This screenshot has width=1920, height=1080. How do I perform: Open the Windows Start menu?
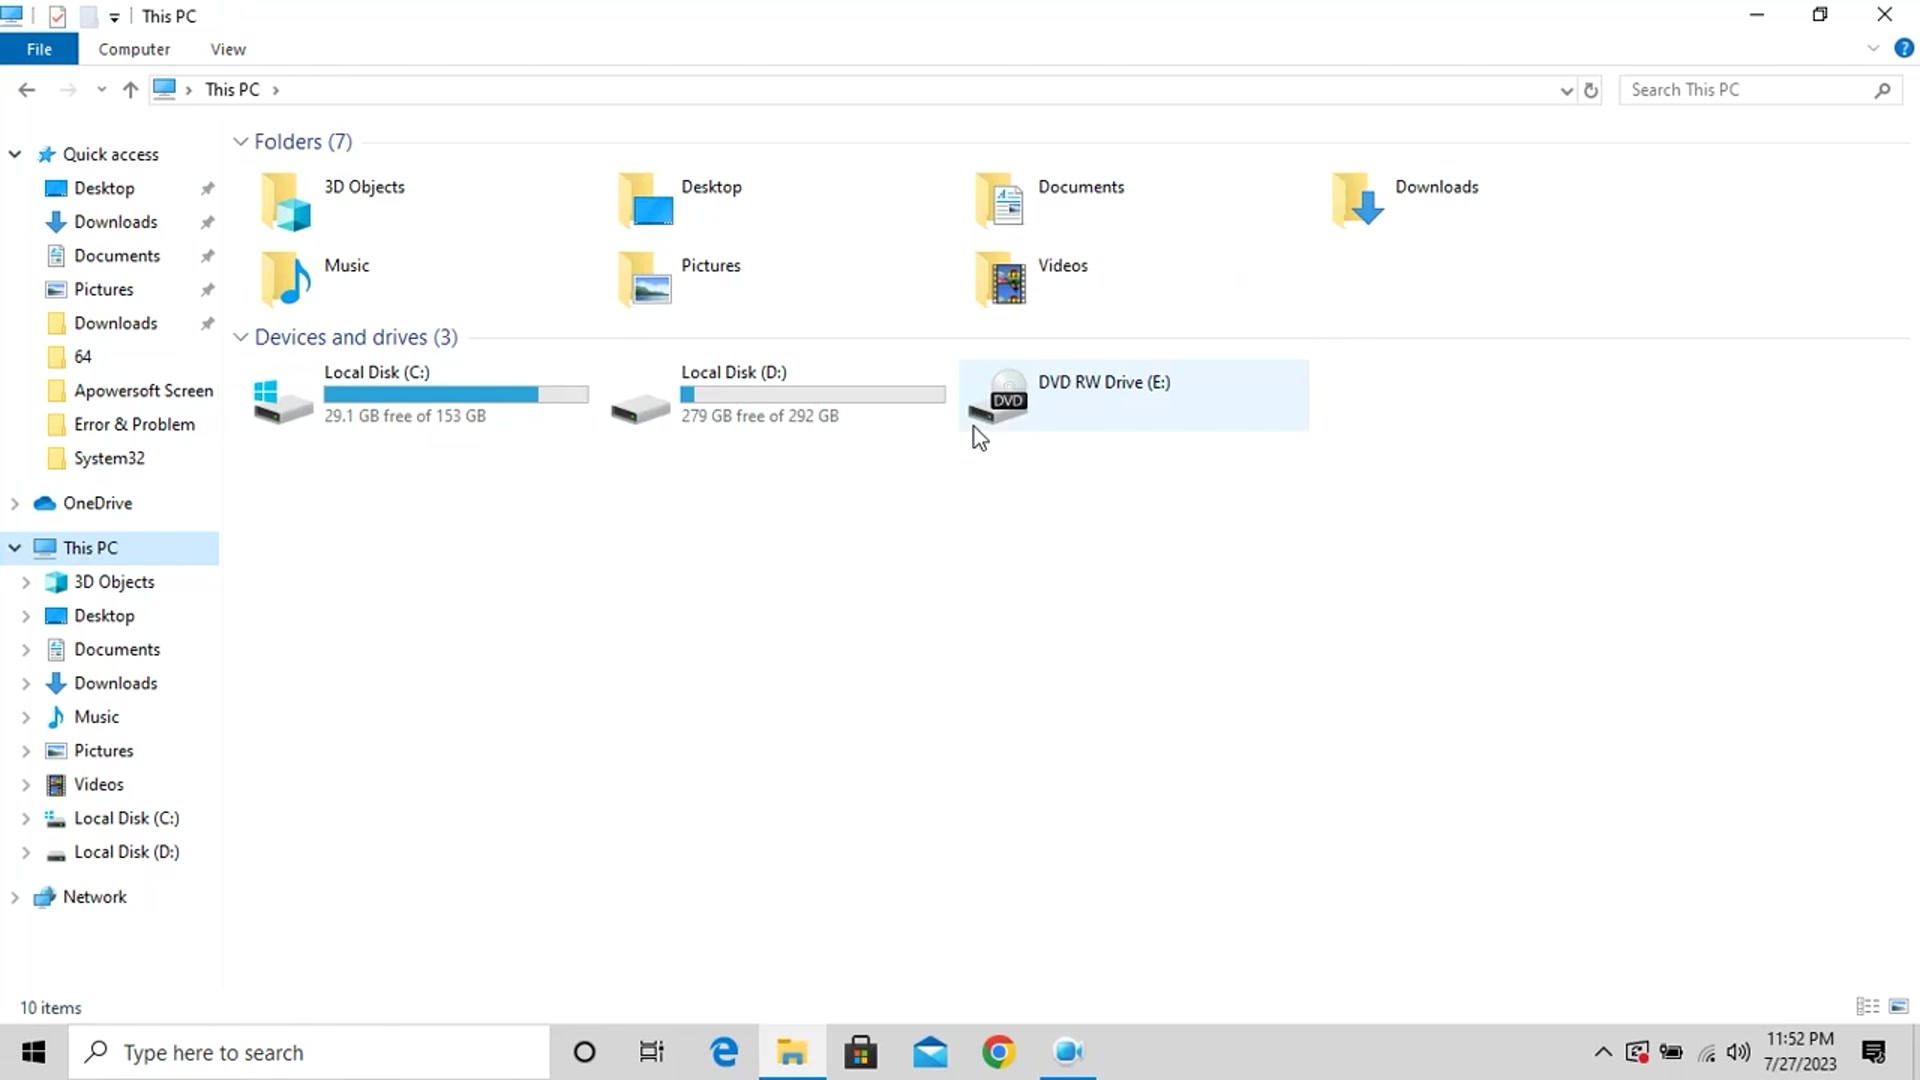(34, 1052)
